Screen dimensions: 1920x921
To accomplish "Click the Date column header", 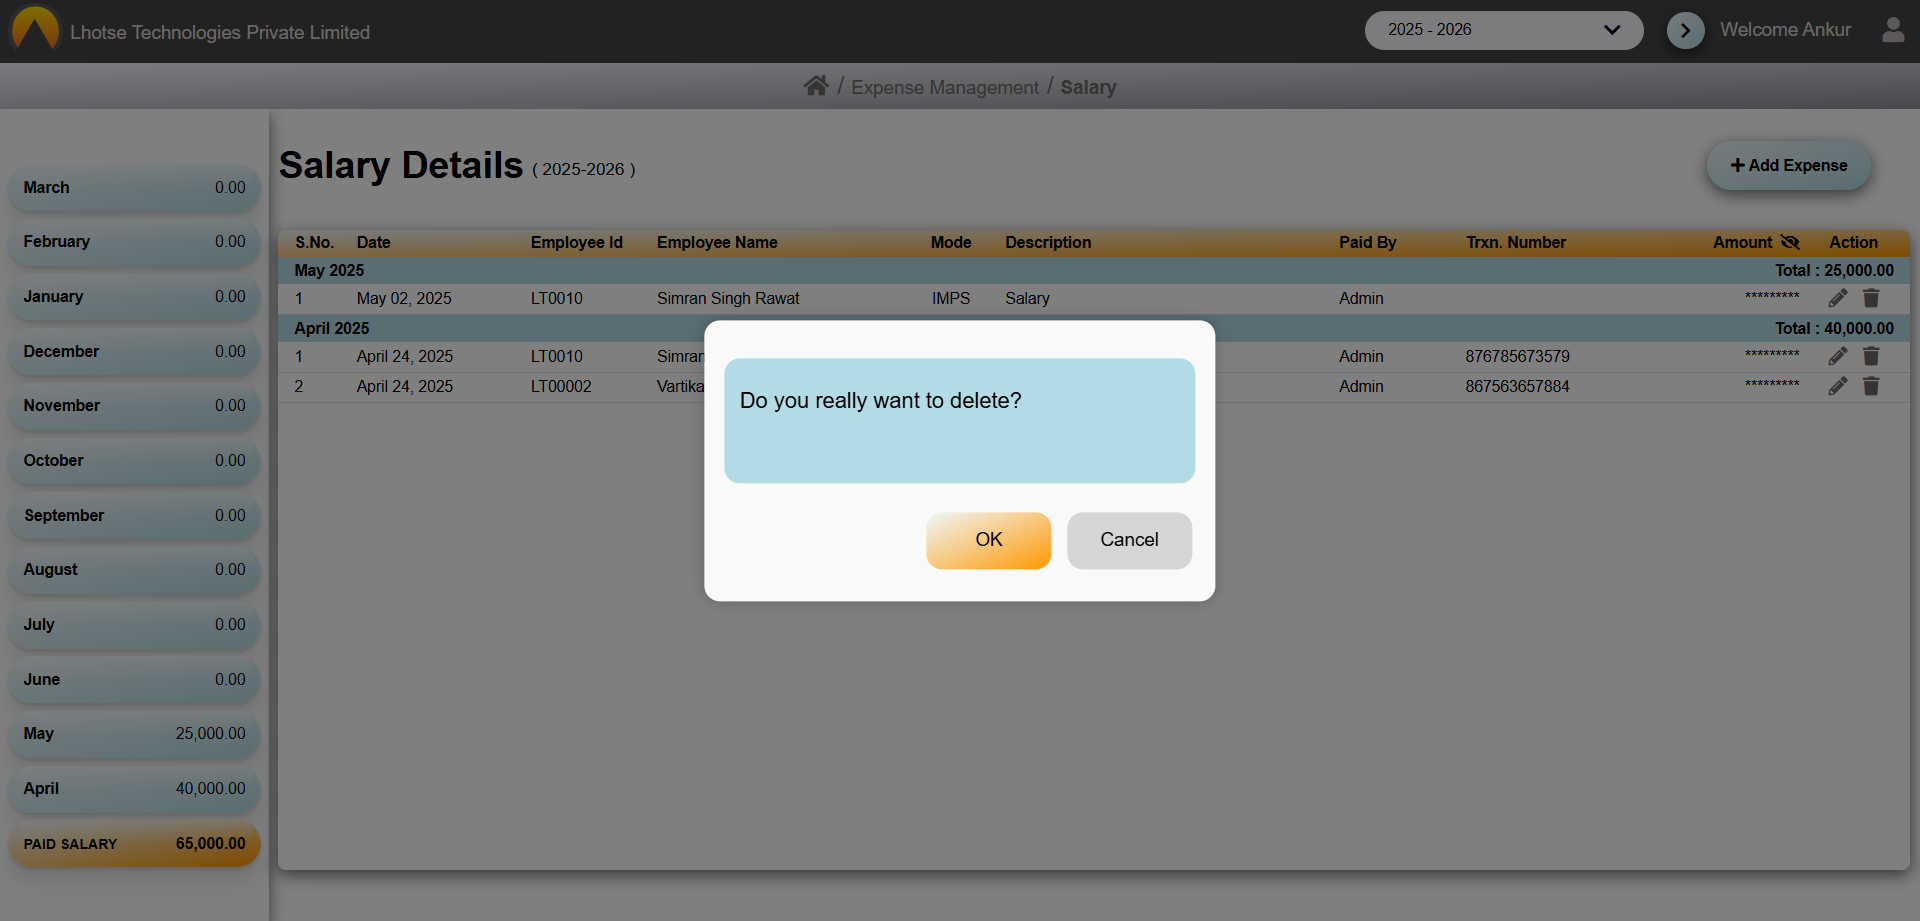I will click(x=374, y=242).
